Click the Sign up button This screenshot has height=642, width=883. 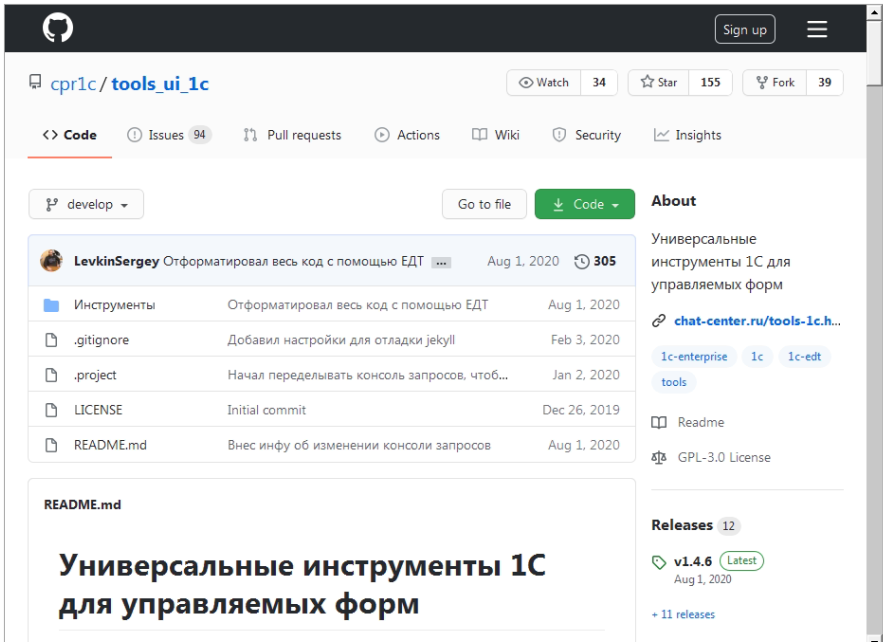point(744,29)
